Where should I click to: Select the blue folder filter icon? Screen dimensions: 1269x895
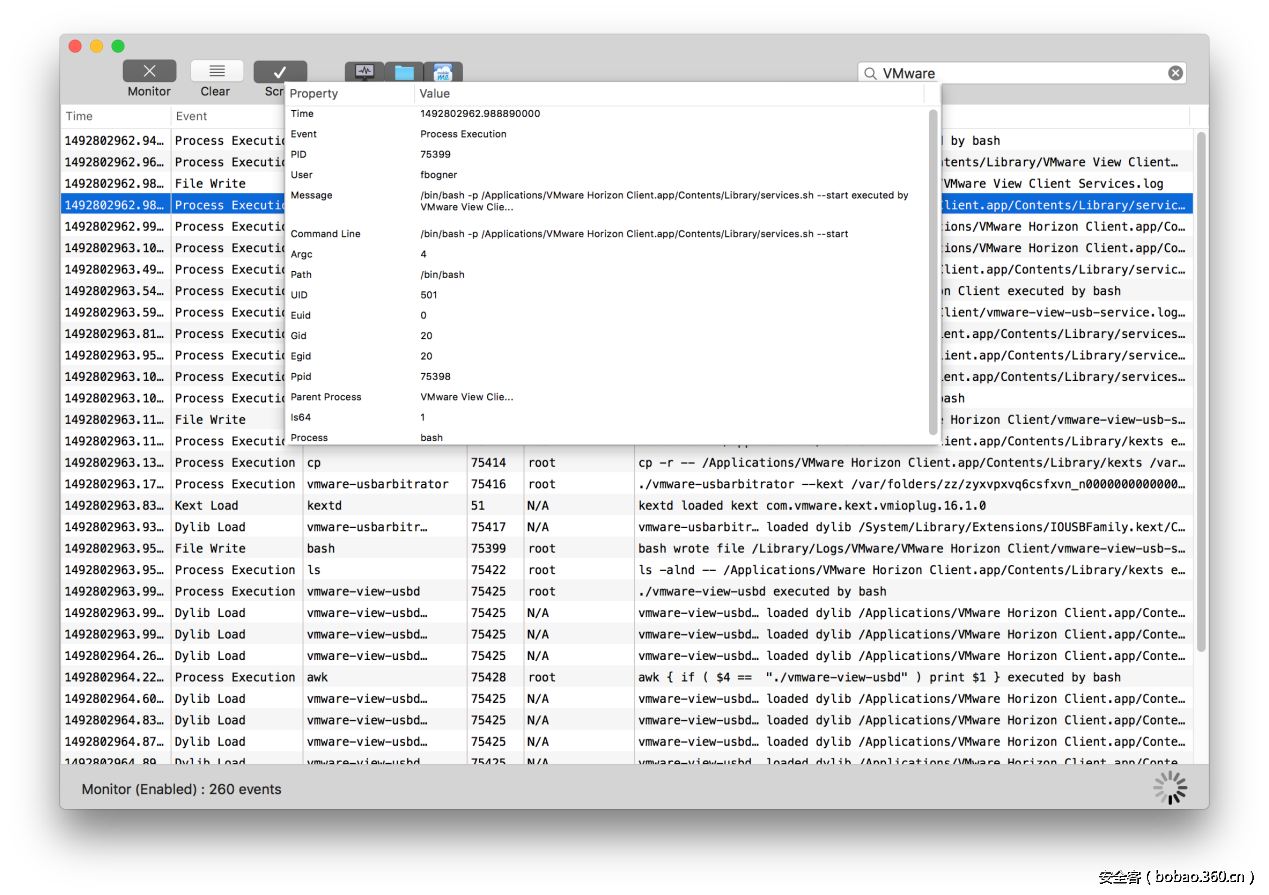tap(404, 72)
